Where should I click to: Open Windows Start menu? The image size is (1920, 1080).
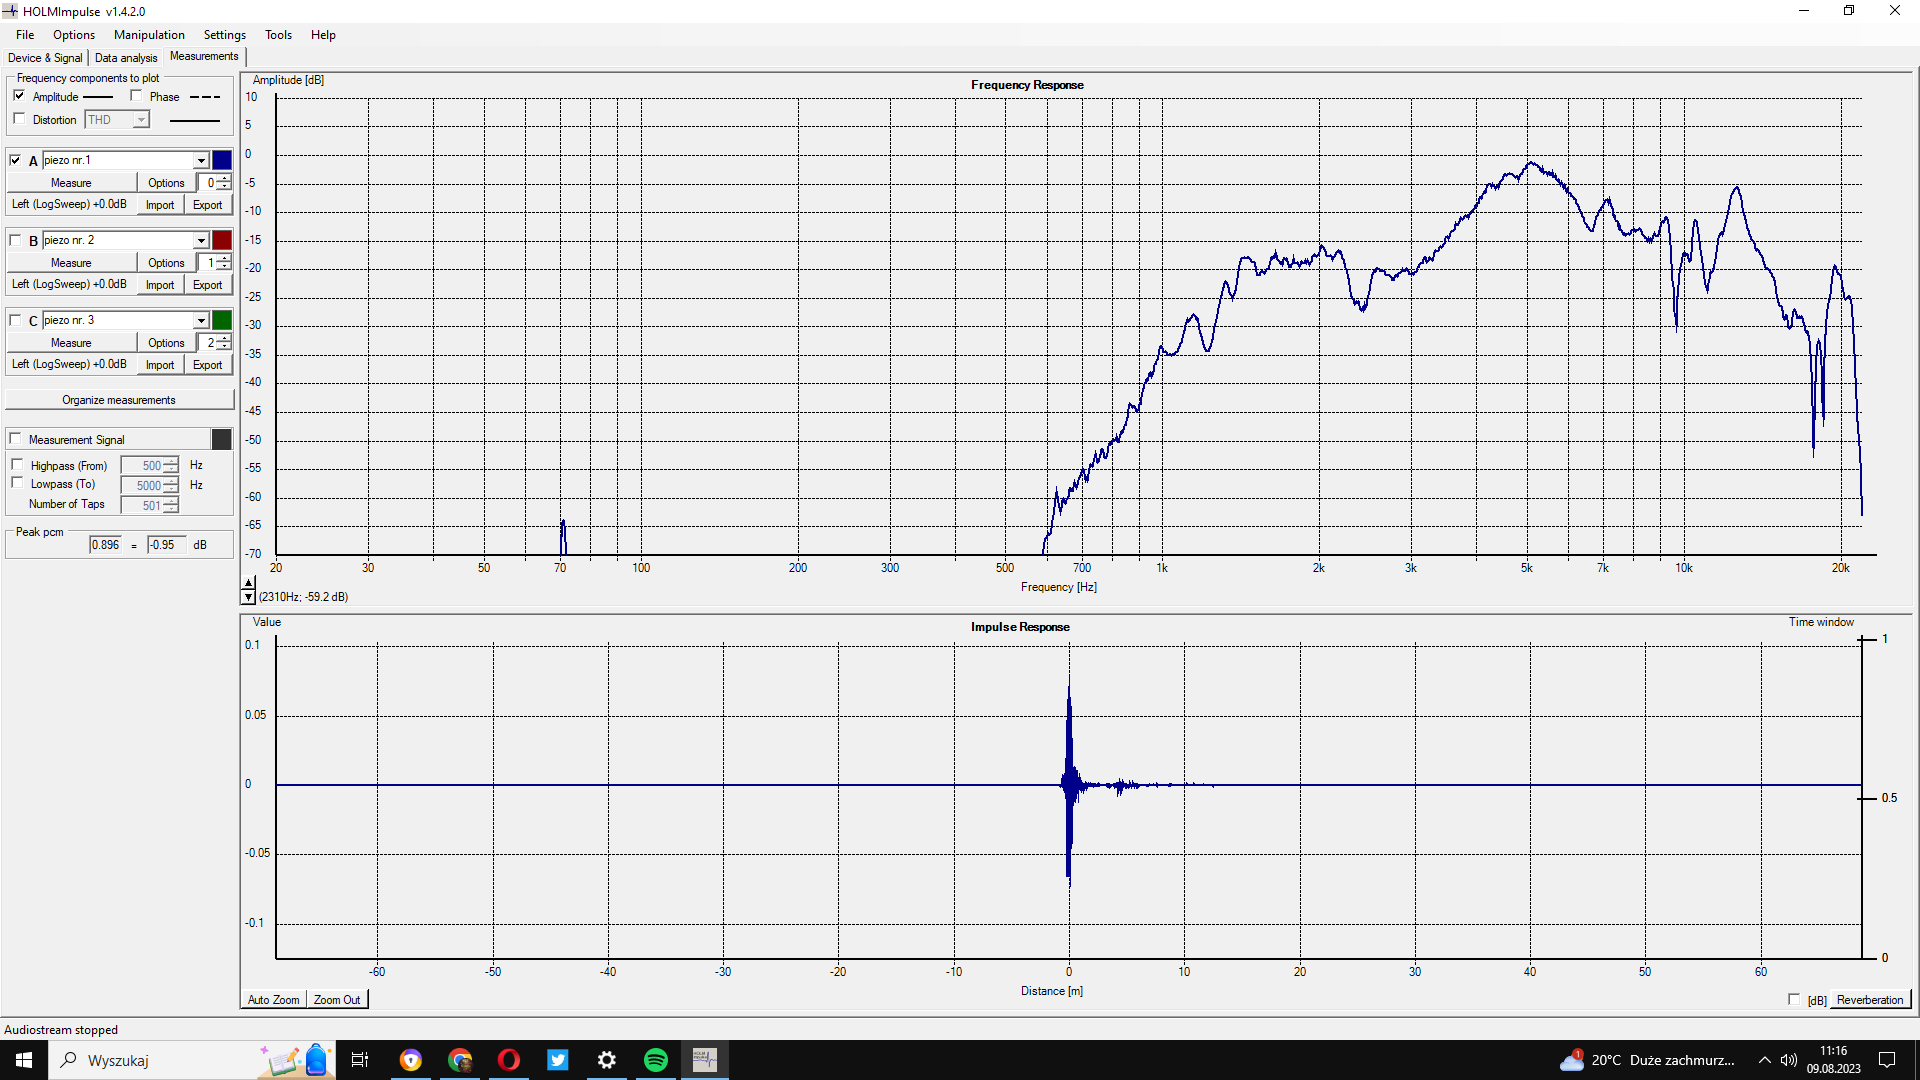(x=24, y=1060)
